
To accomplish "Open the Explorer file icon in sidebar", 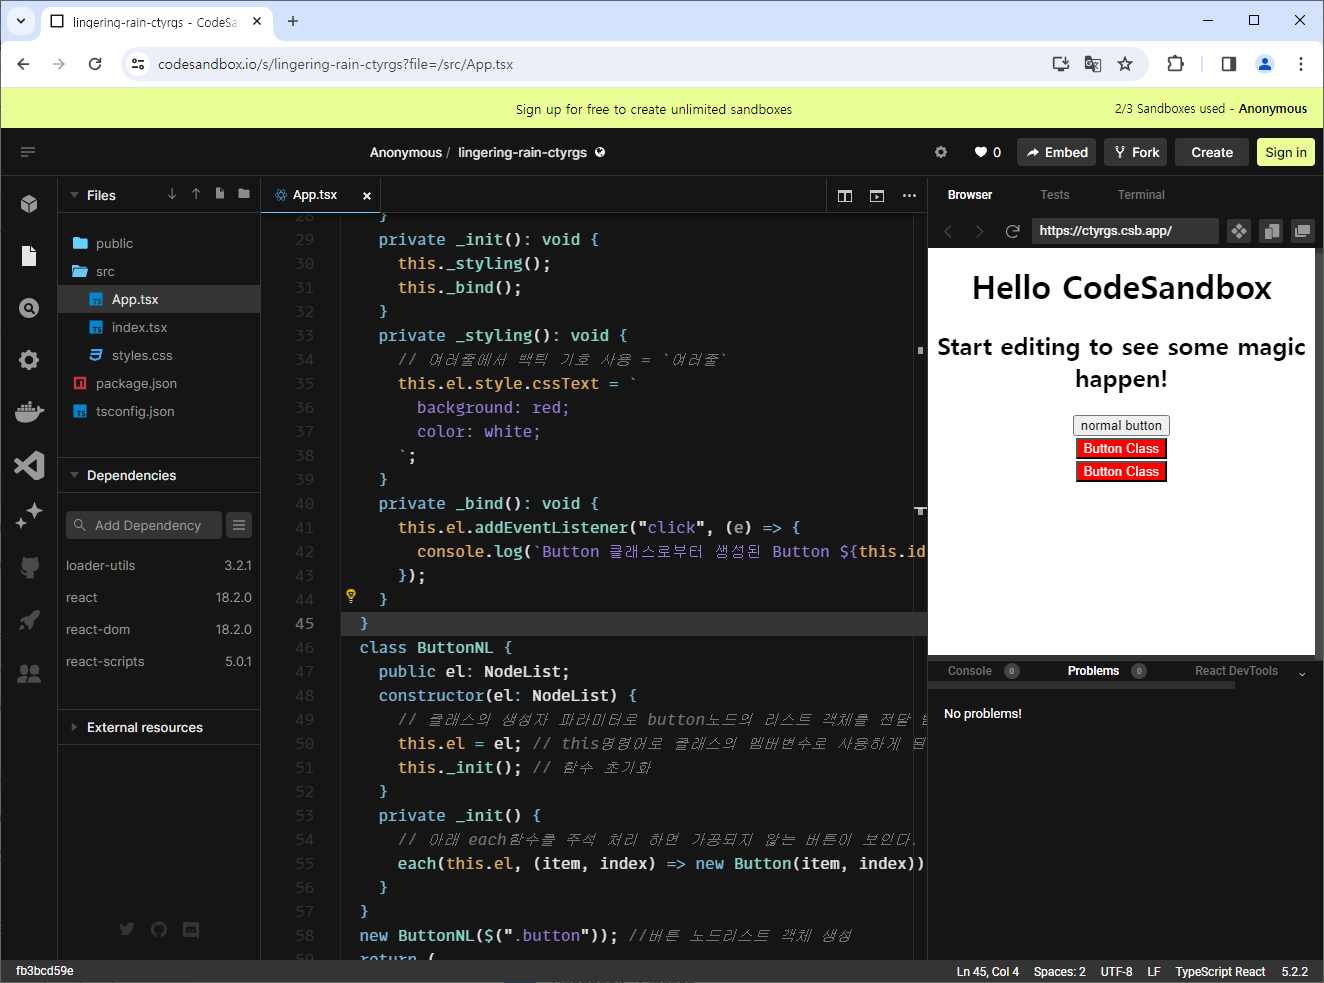I will [29, 256].
